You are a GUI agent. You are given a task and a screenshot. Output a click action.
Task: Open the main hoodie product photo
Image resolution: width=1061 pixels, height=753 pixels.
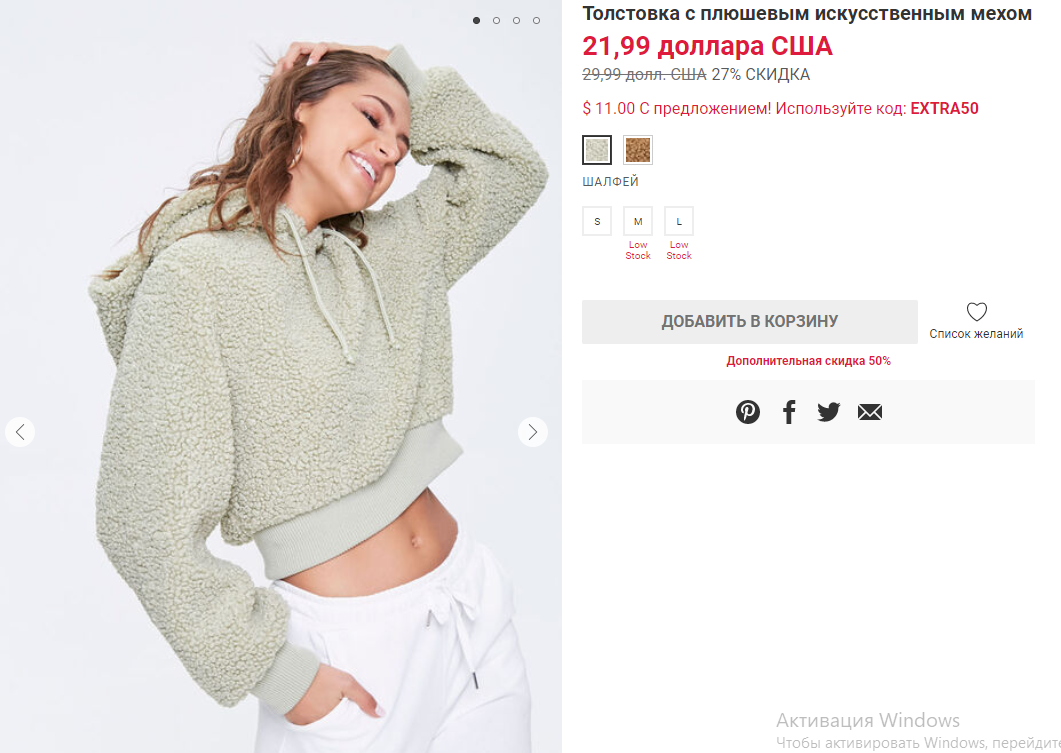281,376
